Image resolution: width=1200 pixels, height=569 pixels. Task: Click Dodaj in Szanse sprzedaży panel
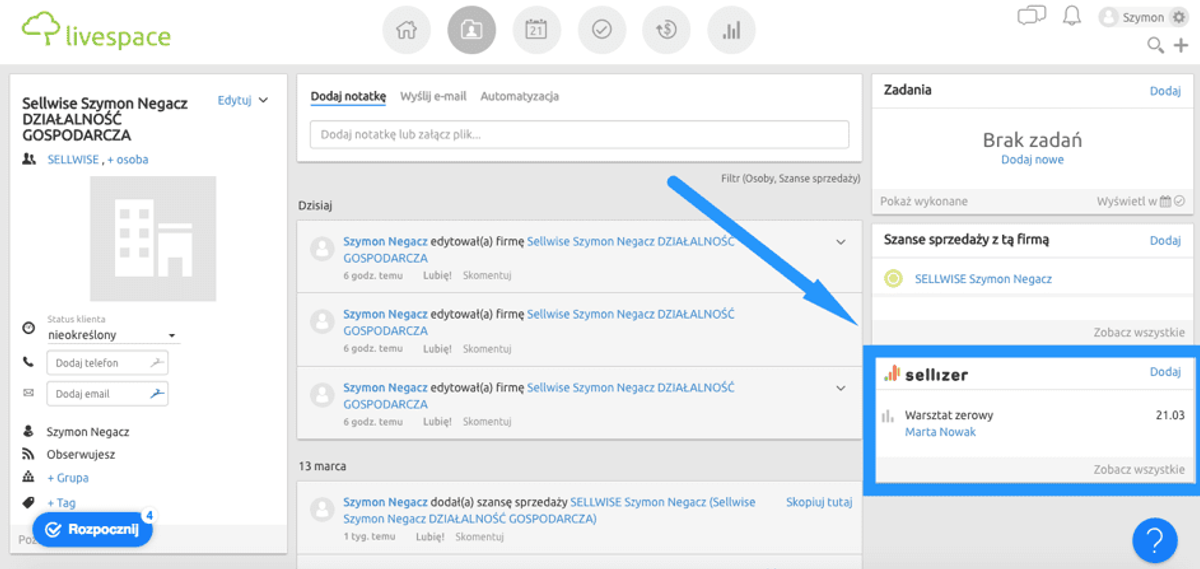tap(1165, 240)
